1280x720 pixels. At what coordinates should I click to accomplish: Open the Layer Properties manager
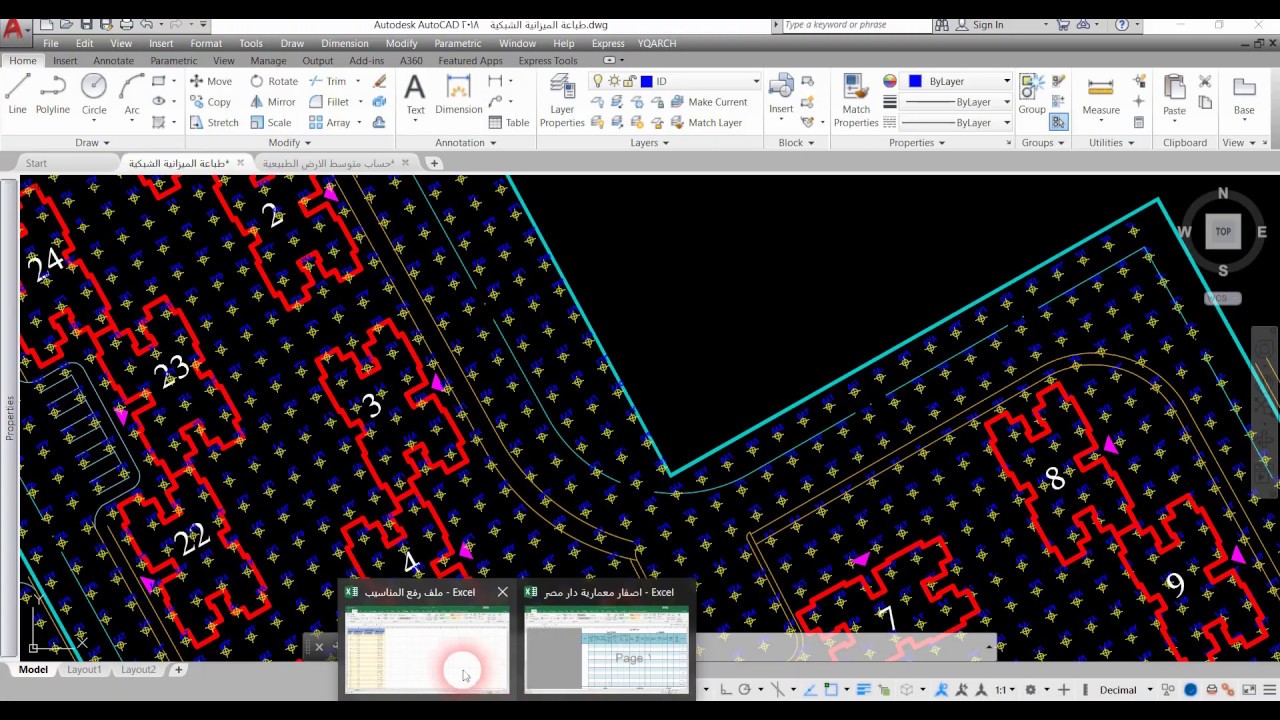(x=562, y=100)
